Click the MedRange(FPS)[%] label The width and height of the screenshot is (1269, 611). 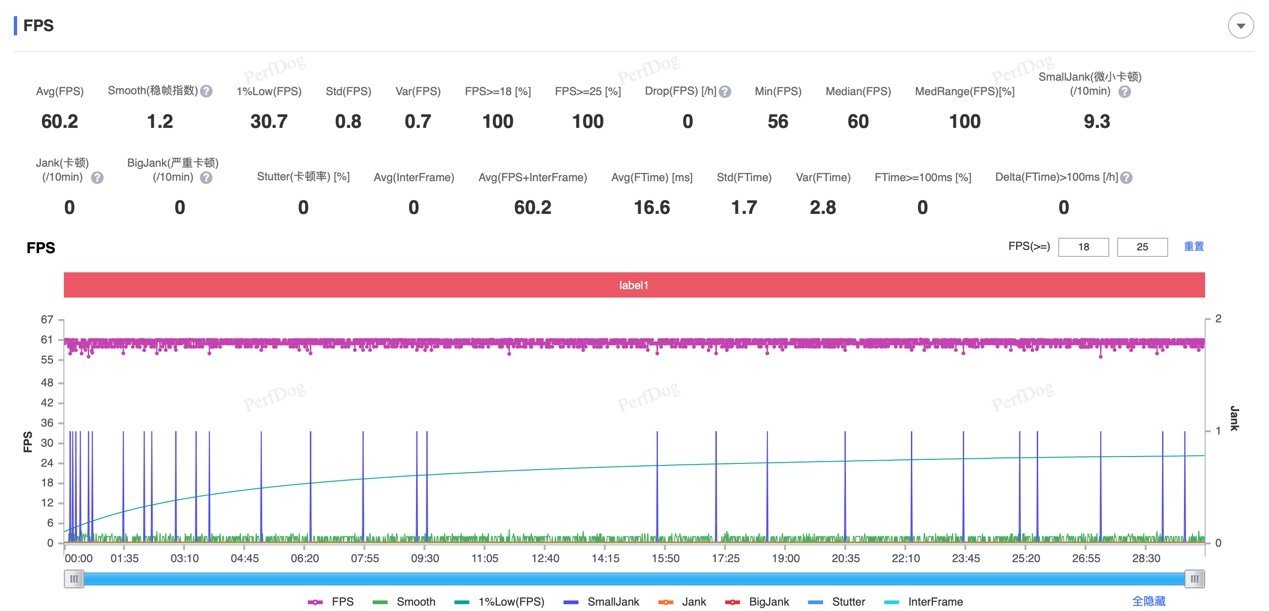coord(964,92)
